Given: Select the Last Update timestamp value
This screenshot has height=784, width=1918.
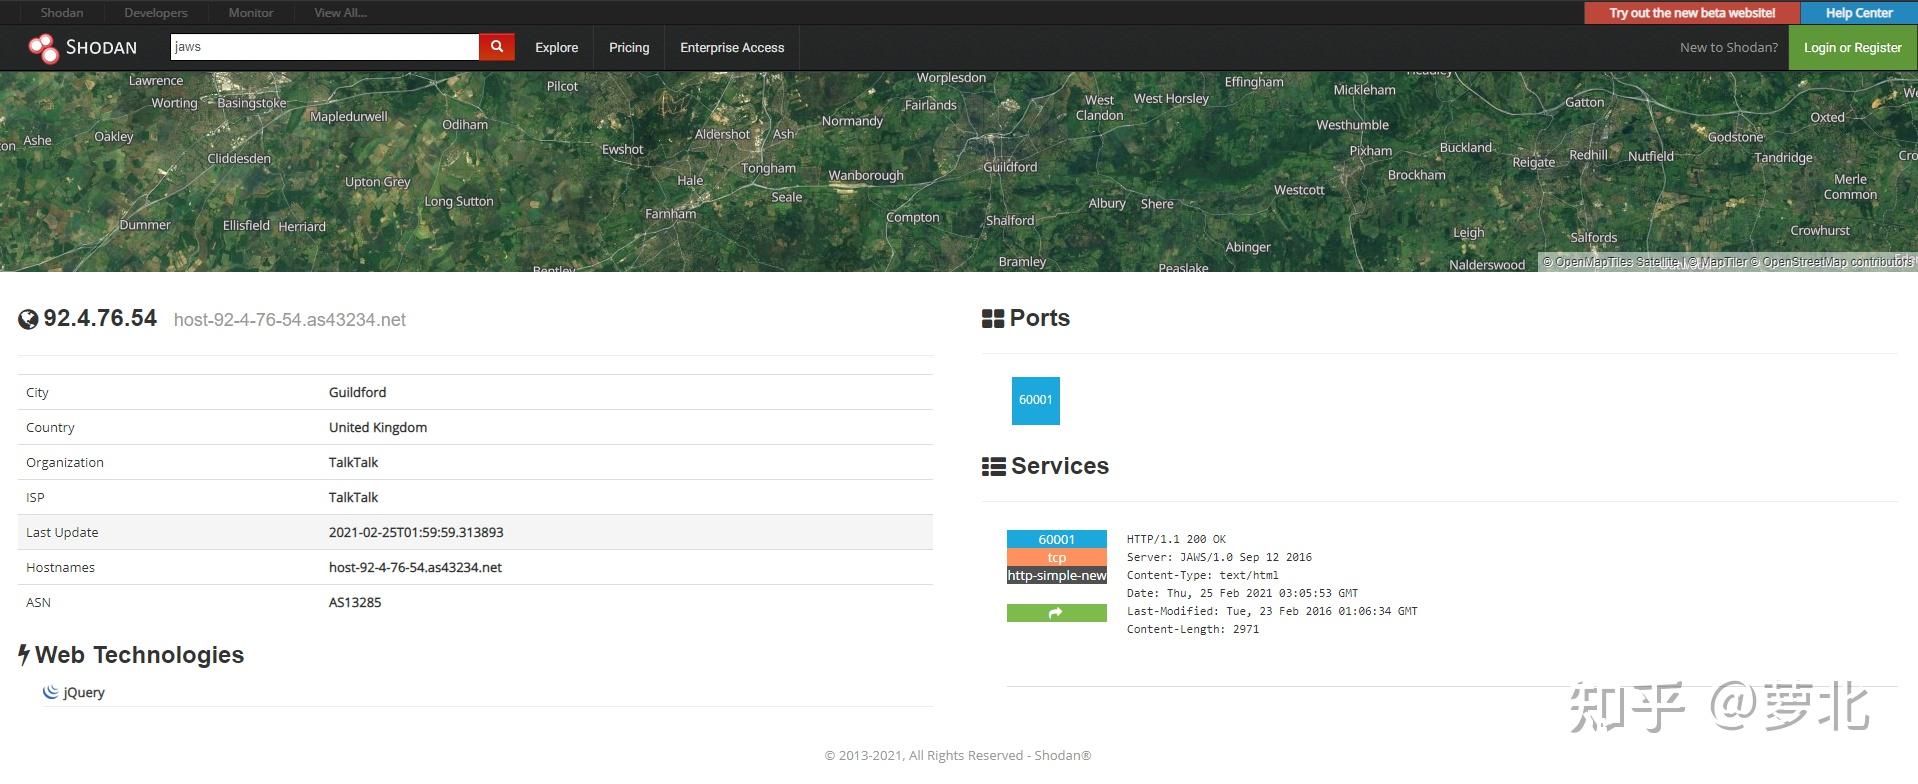Looking at the screenshot, I should point(416,532).
